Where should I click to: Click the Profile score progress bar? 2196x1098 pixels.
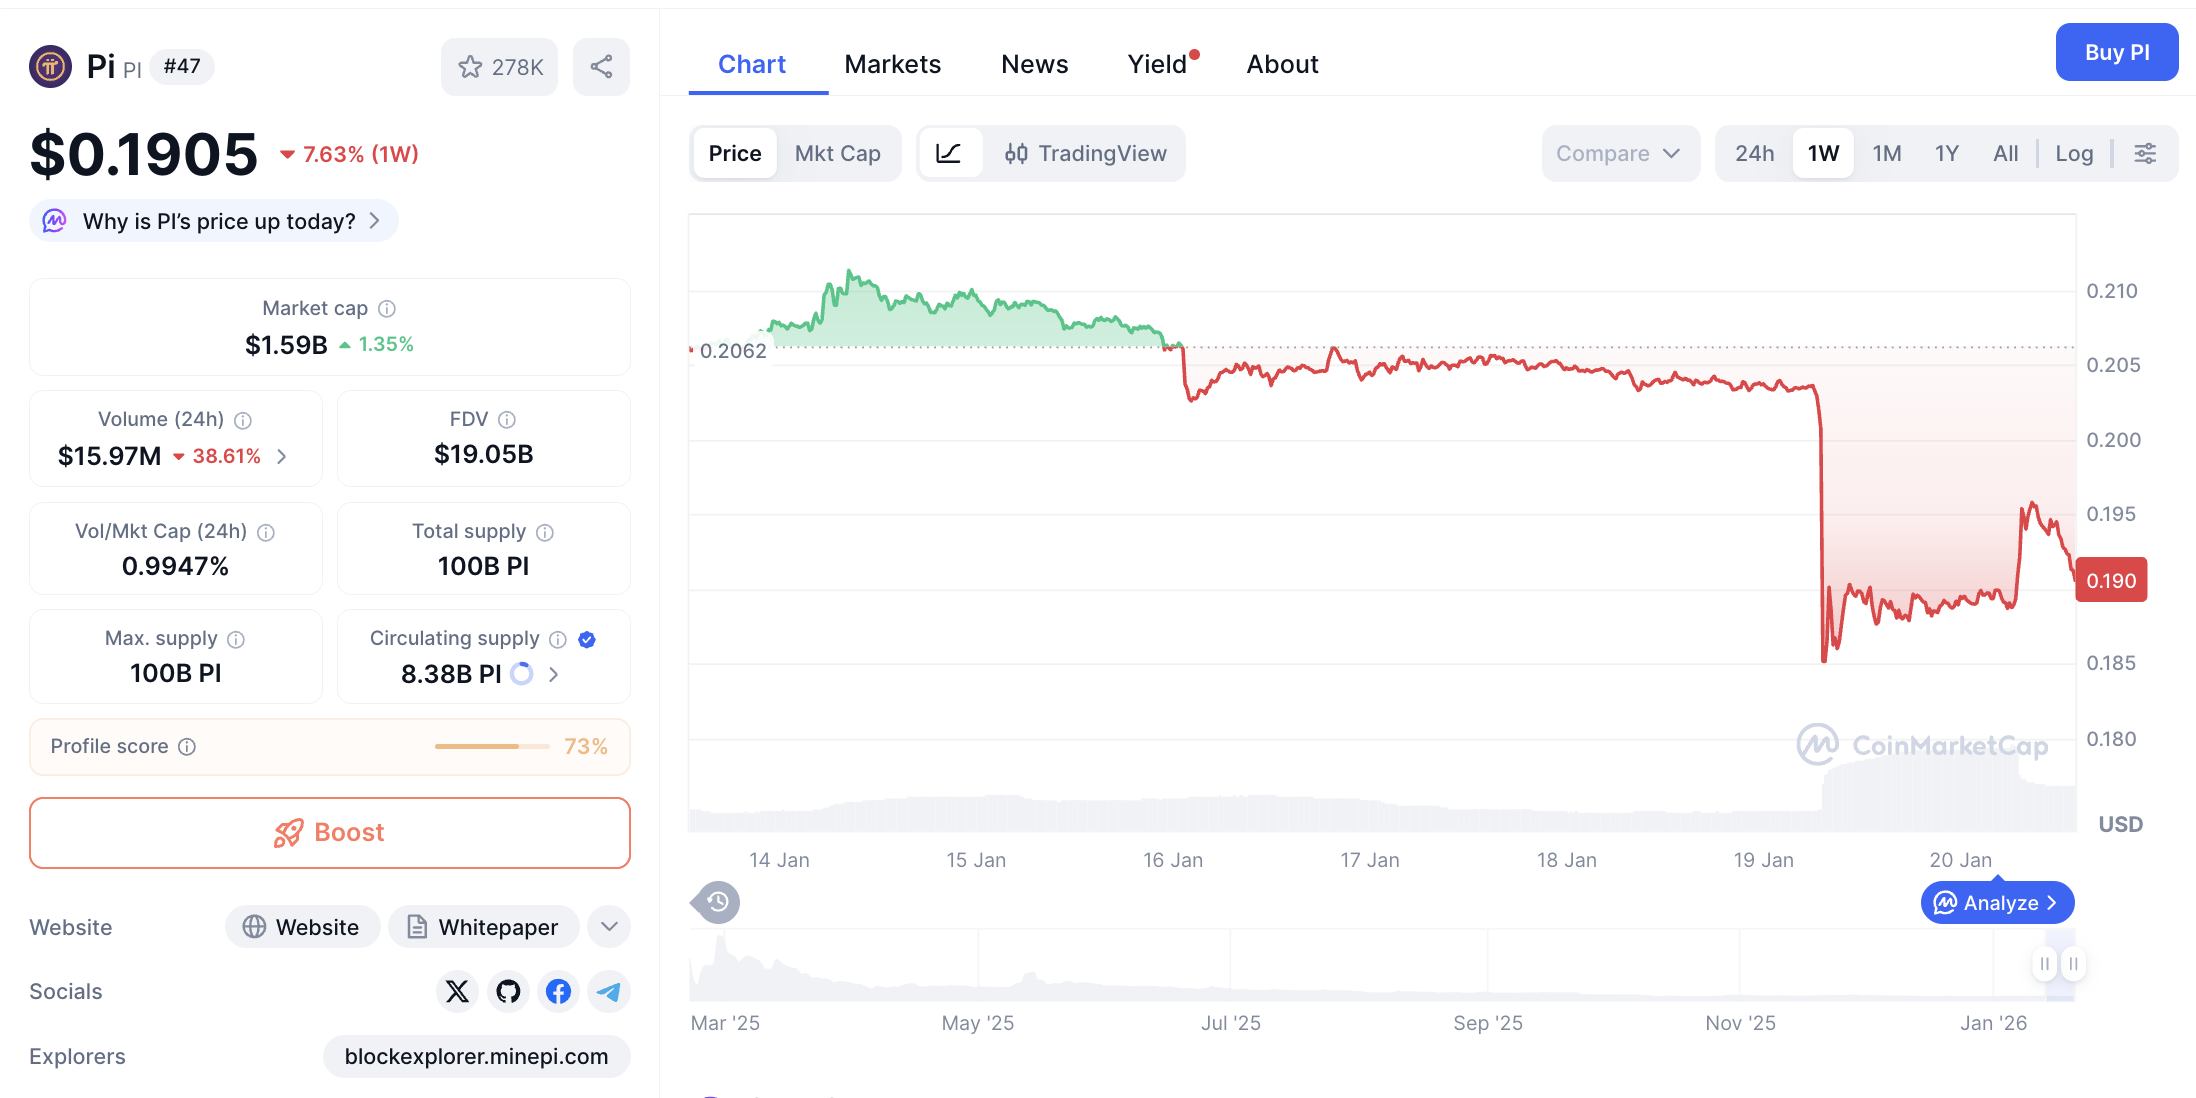click(x=491, y=746)
